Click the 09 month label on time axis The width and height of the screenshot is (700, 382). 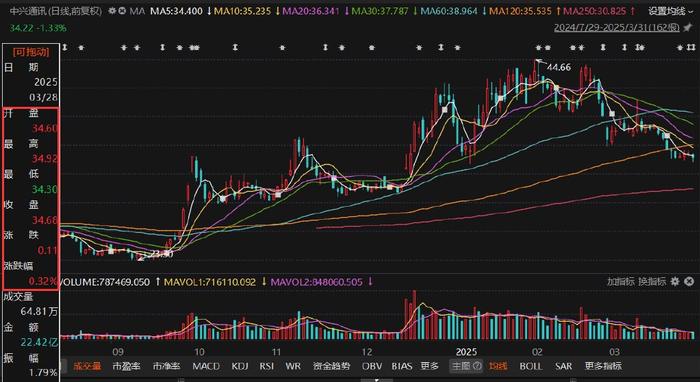(x=118, y=351)
